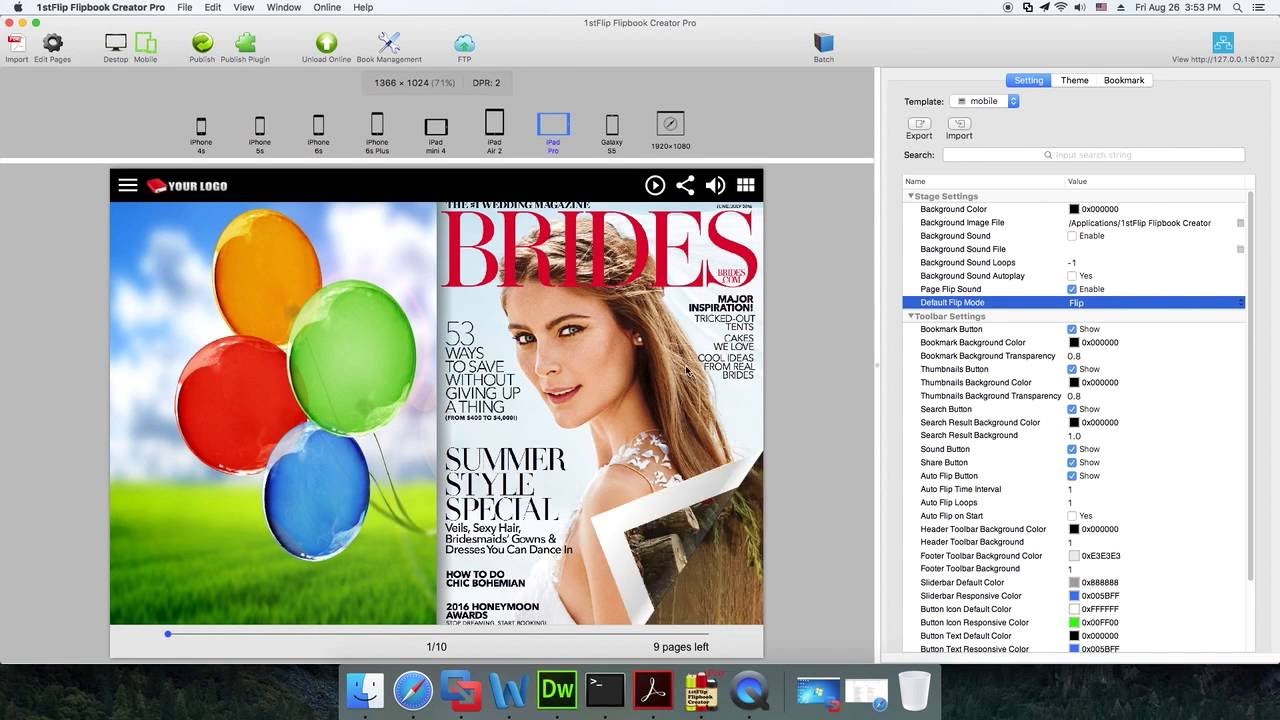
Task: Open the Online menu
Action: (327, 7)
